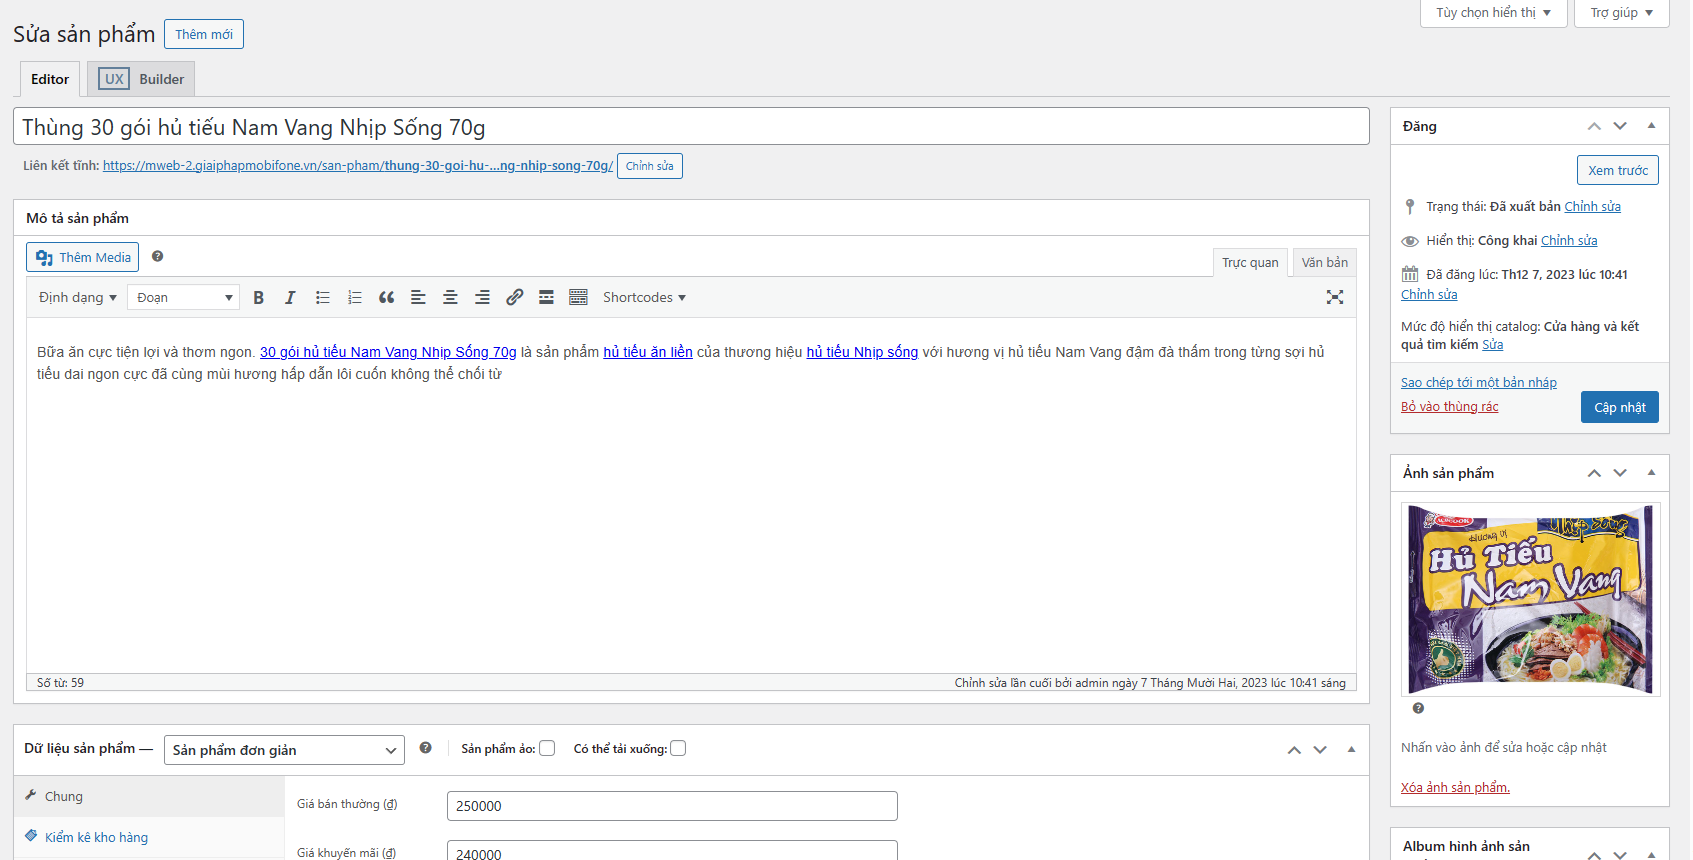Viewport: 1693px width, 860px height.
Task: Open the Chung product data tab
Action: pos(149,796)
